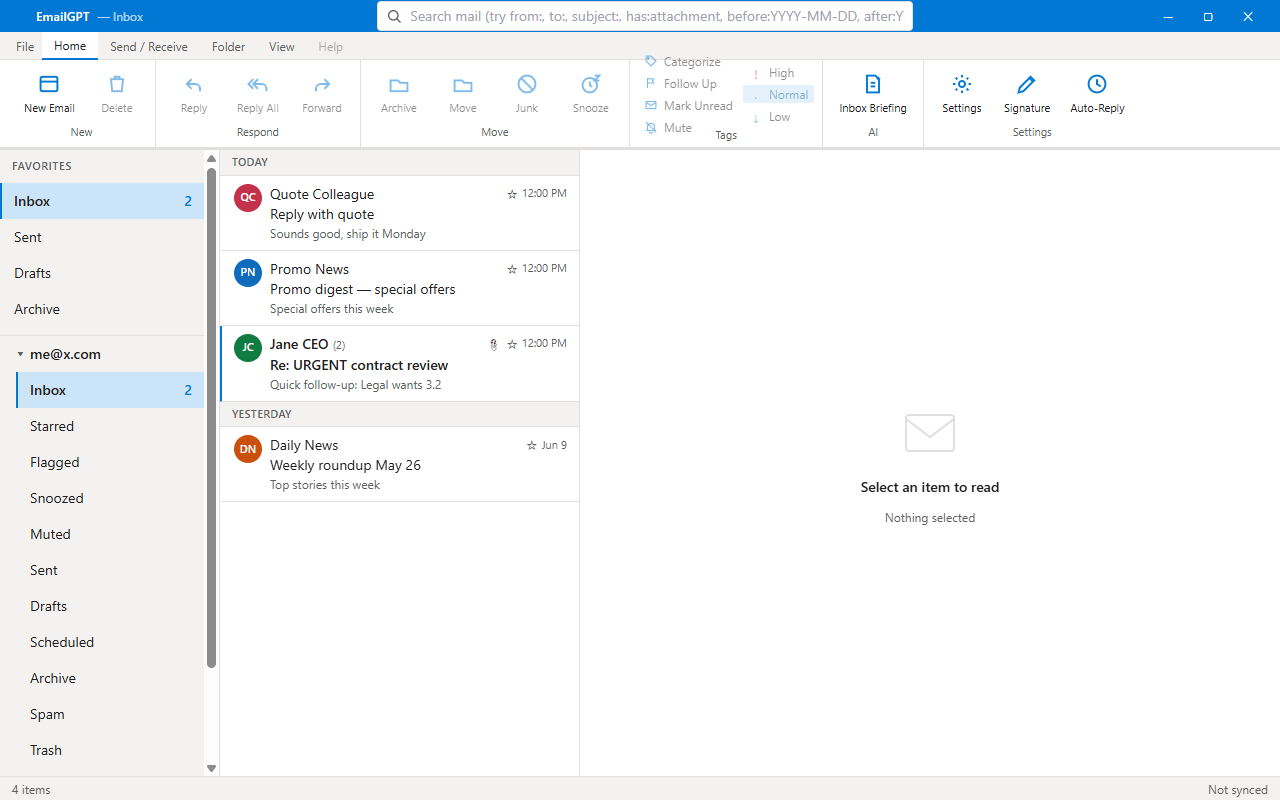Switch to the Send / Receive tab
This screenshot has height=800, width=1280.
(149, 47)
